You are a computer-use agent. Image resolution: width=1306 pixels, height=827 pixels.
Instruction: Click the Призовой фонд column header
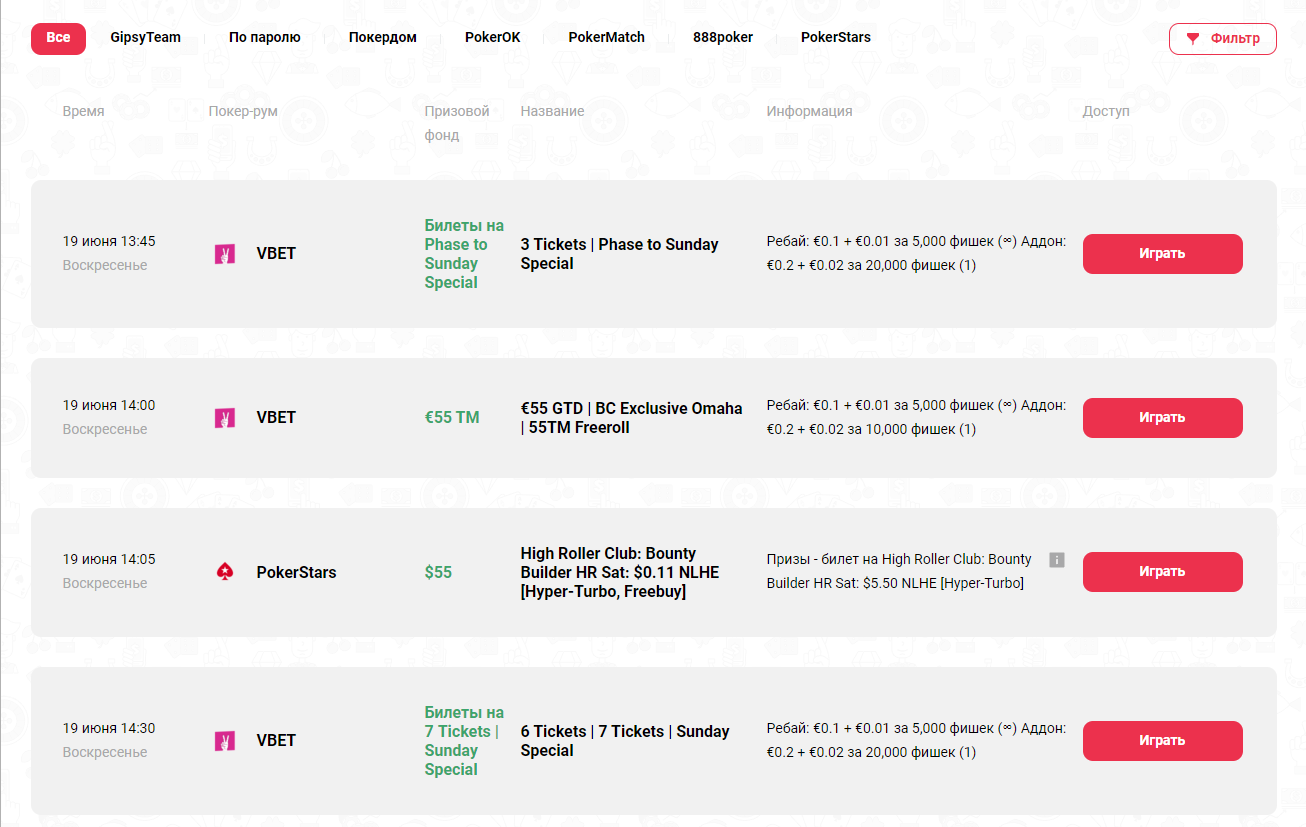point(457,123)
